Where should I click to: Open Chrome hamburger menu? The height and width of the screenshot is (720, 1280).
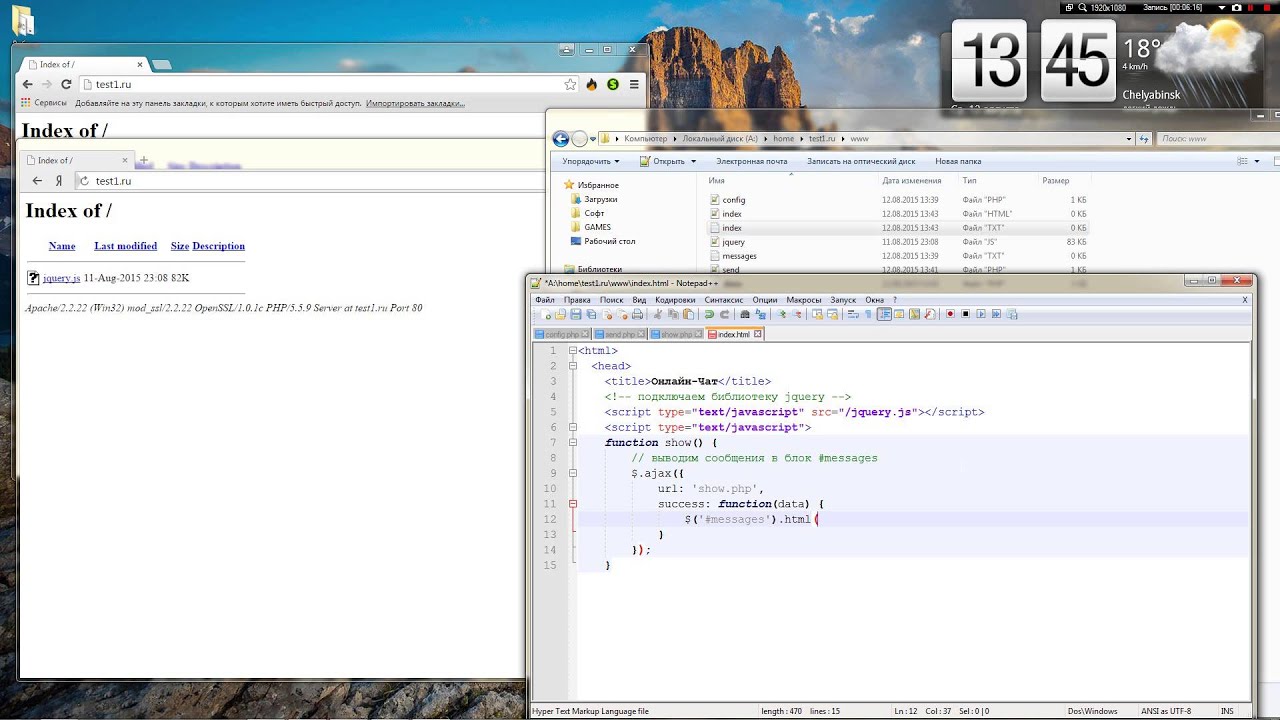click(635, 85)
